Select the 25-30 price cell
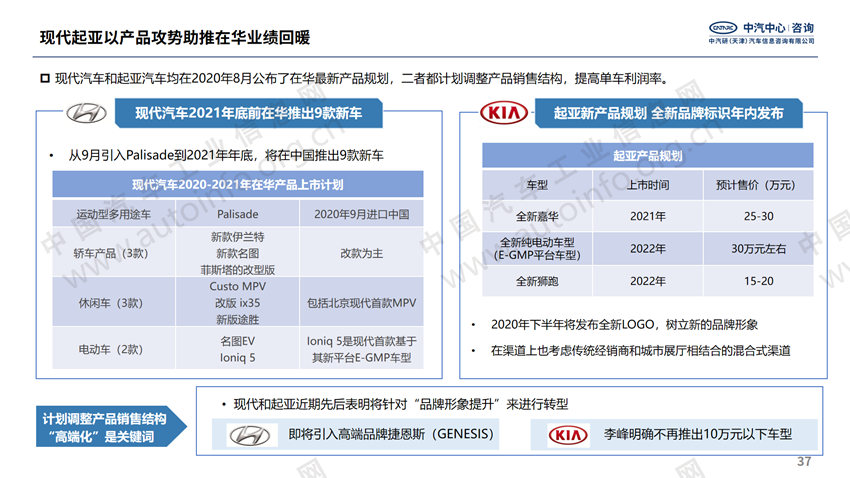 click(758, 216)
